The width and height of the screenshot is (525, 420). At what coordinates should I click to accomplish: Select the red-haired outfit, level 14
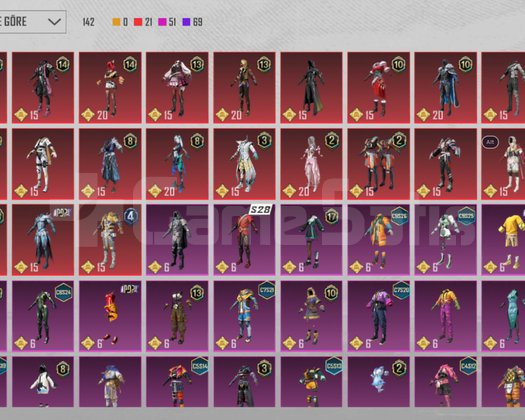(x=110, y=88)
